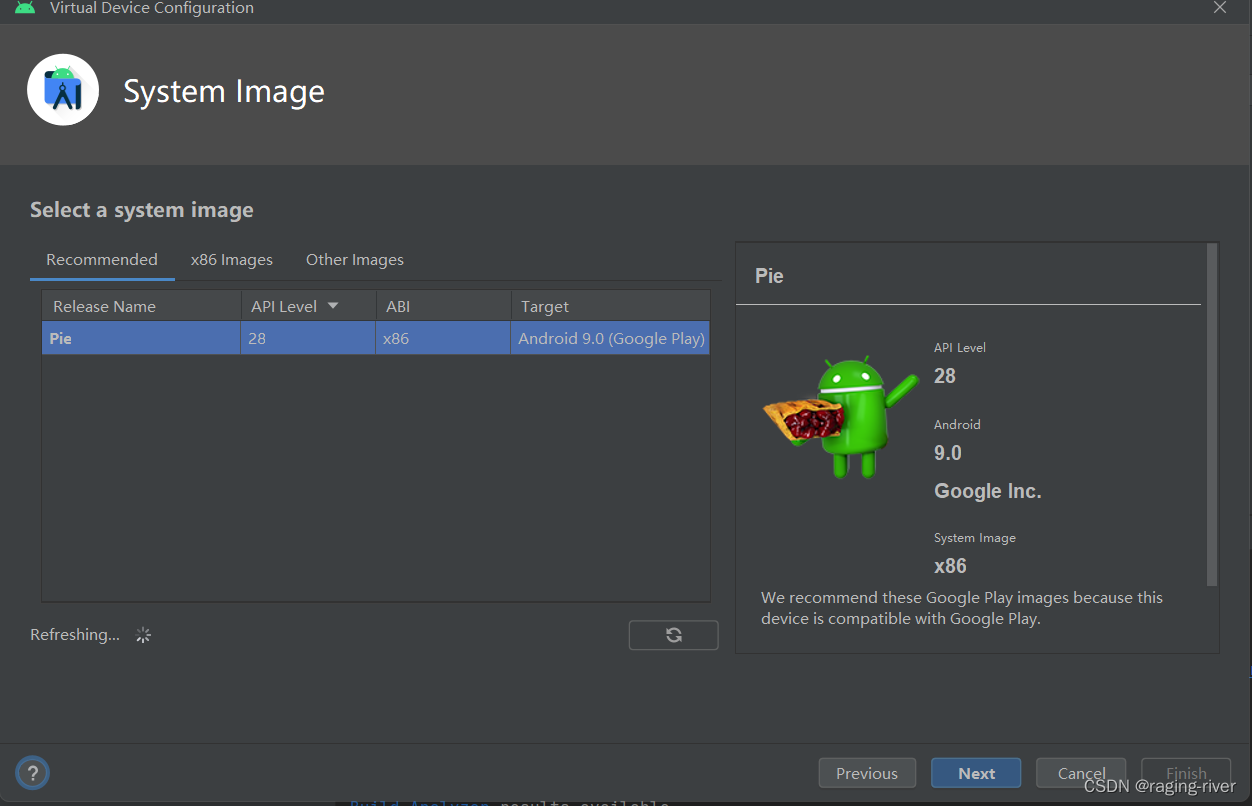Click the Google Play recommendation note text
The height and width of the screenshot is (806, 1252).
pos(962,608)
